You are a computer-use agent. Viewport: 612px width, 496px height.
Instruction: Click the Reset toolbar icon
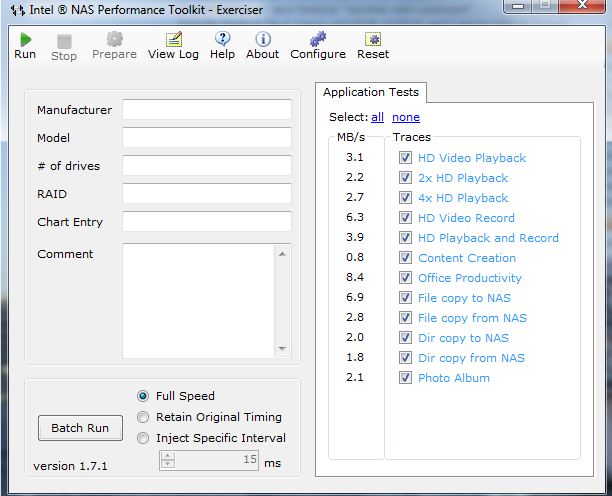tap(373, 39)
